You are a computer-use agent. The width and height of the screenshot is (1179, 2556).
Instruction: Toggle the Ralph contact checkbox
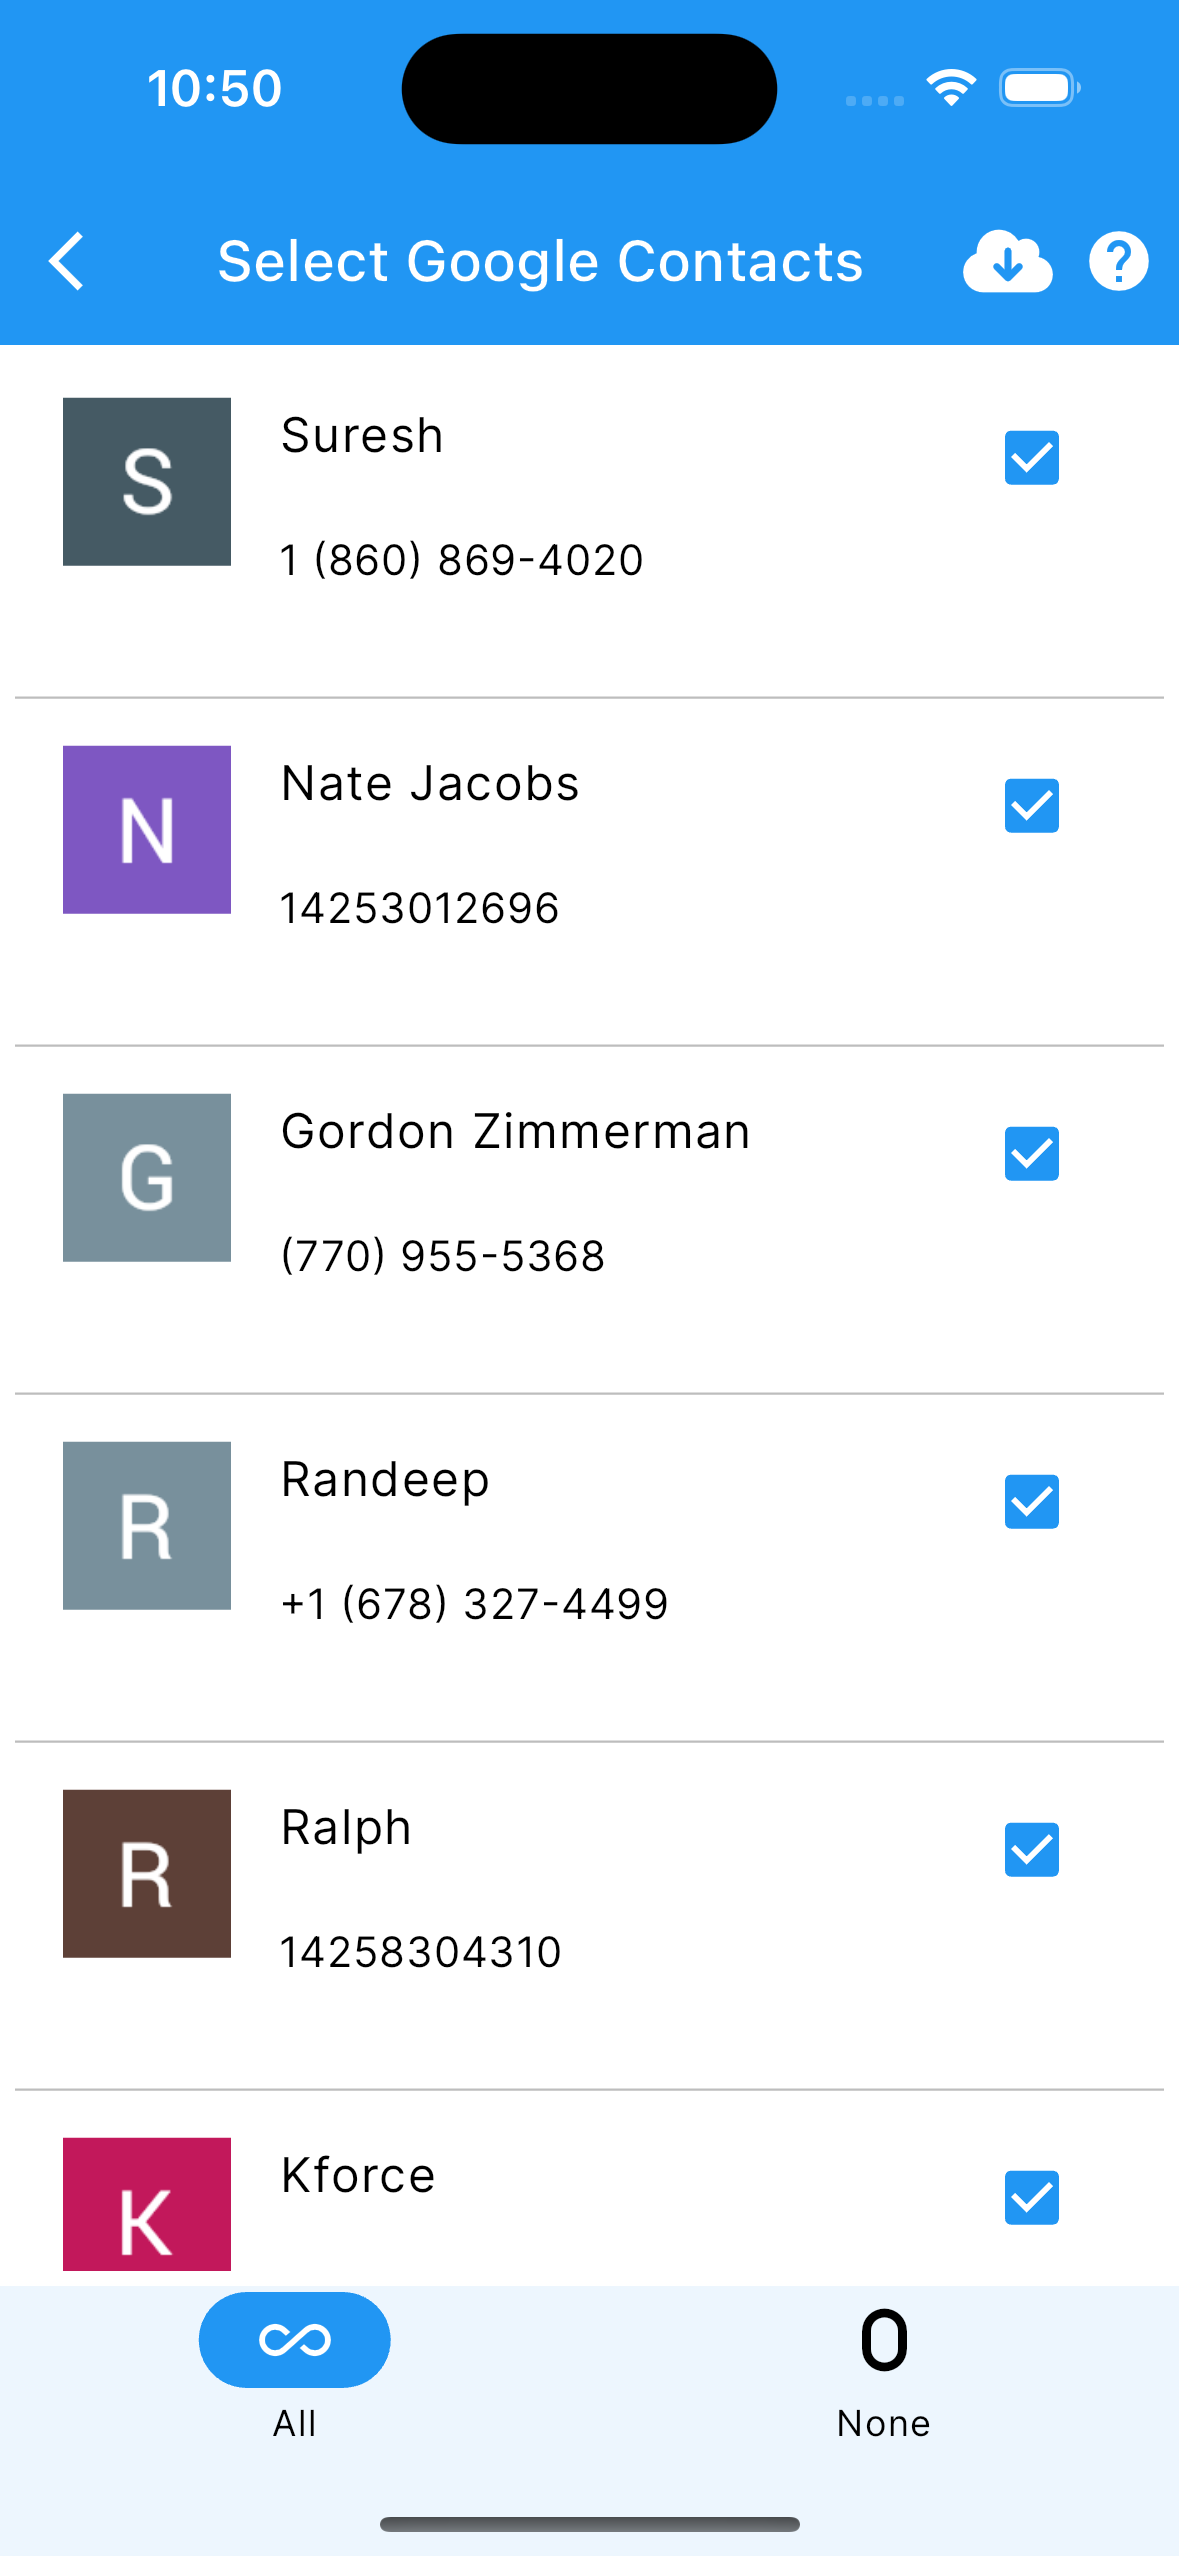click(x=1032, y=1850)
